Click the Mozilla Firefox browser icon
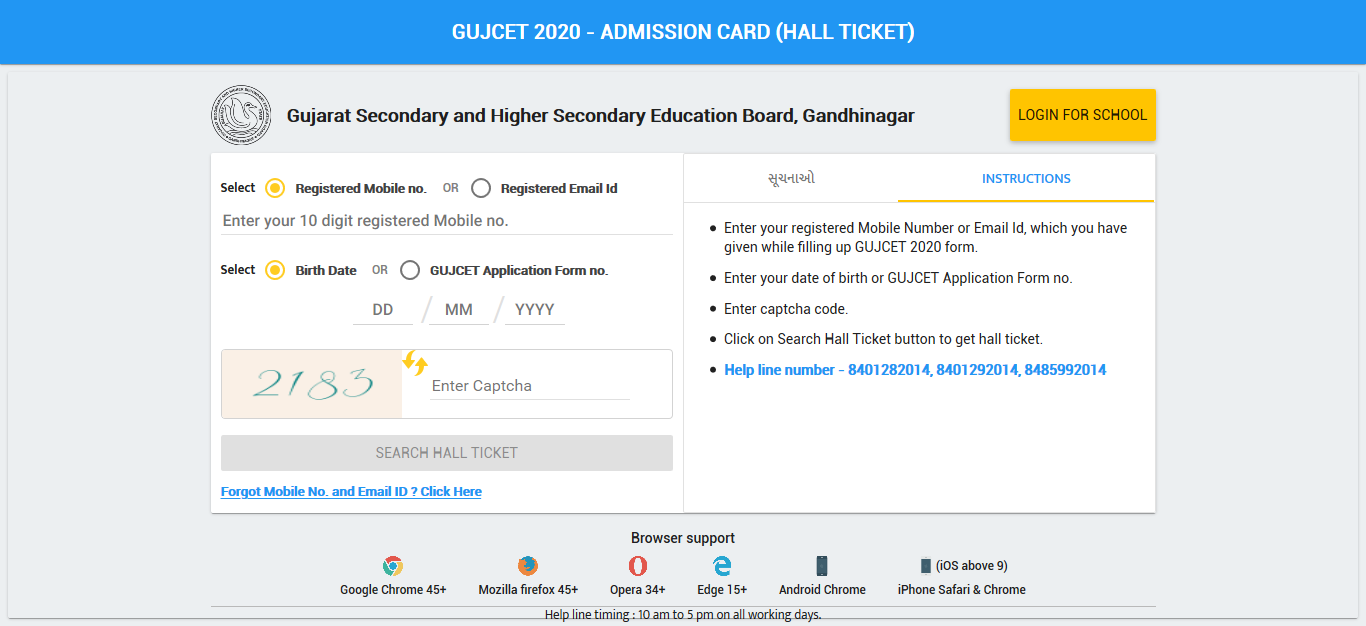Viewport: 1366px width, 626px height. coord(528,566)
